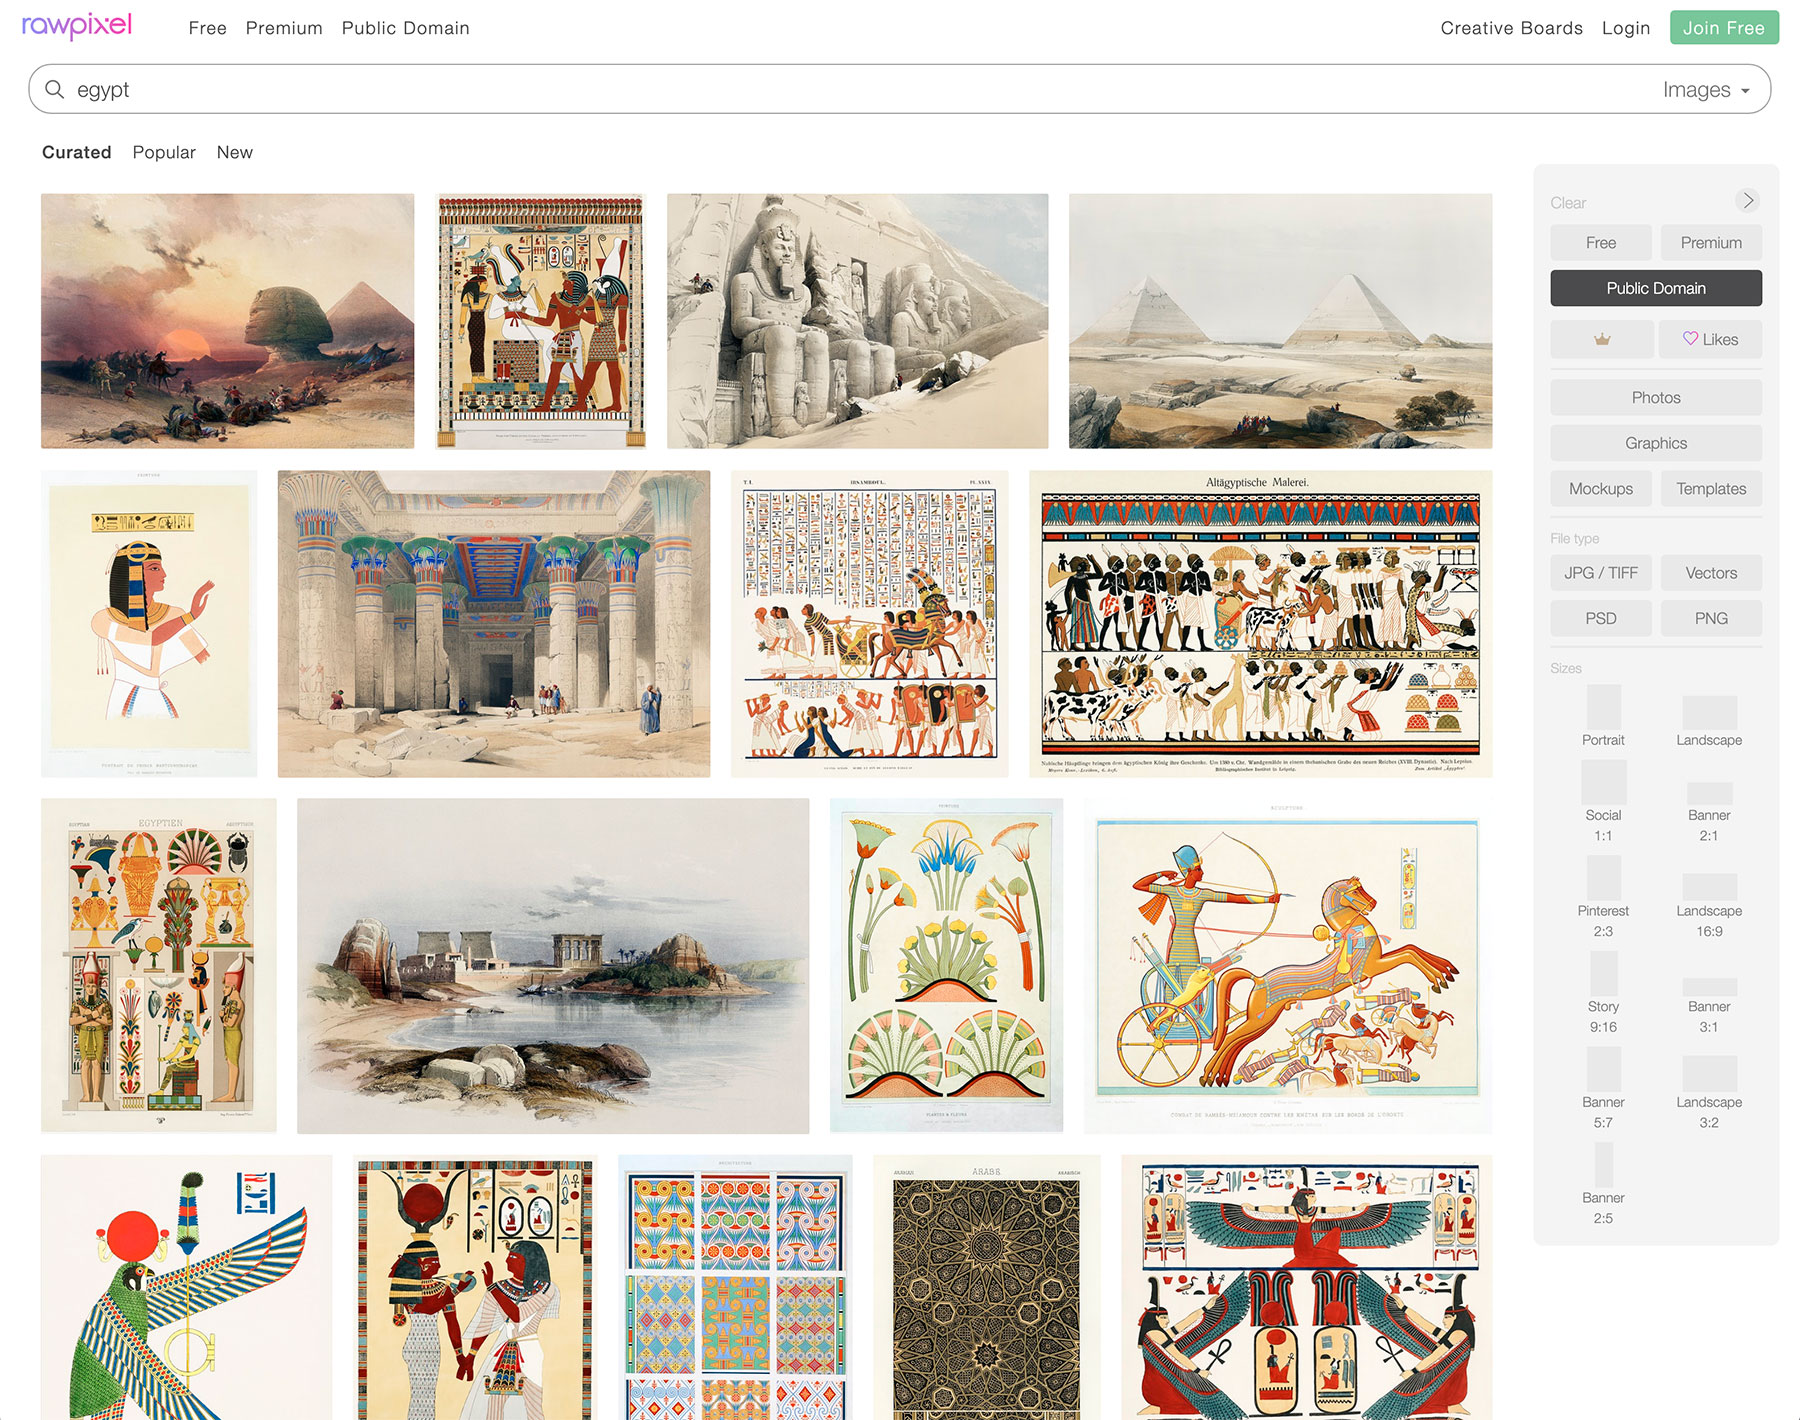Screen dimensions: 1800x1420
Task: Pick the Landscape 16:9 size shape
Action: [x=1709, y=886]
